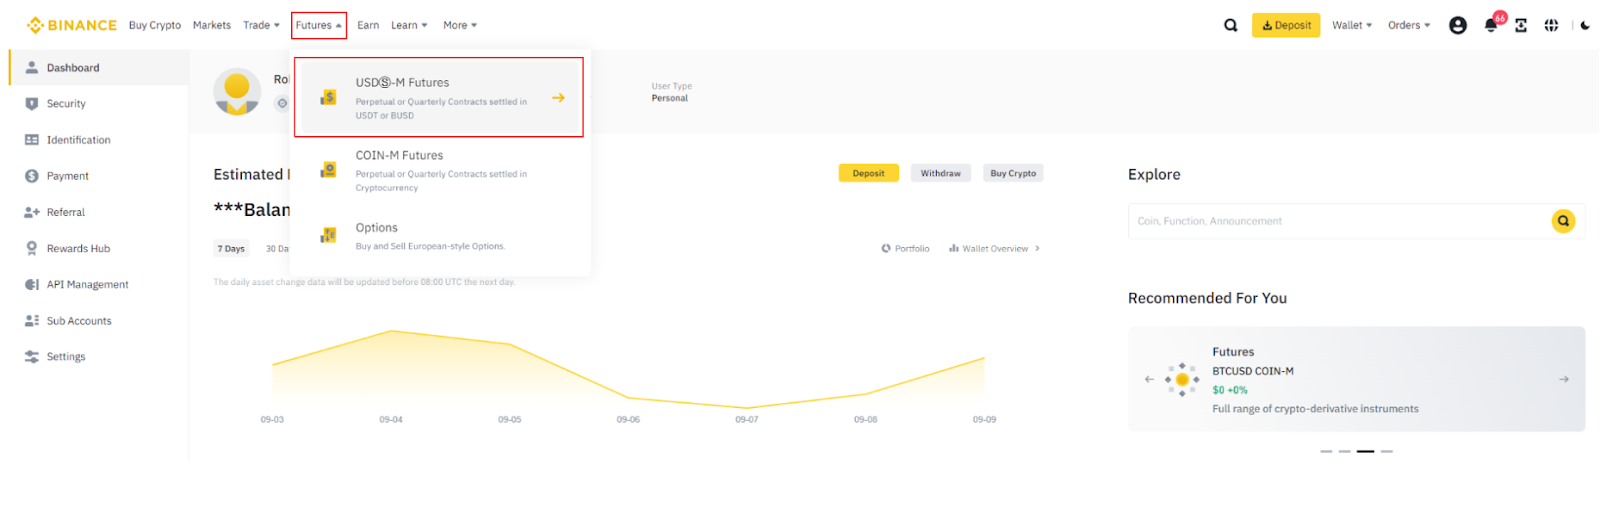The width and height of the screenshot is (1600, 520).
Task: Click the COIN-M Futures coin icon
Action: pyautogui.click(x=328, y=170)
